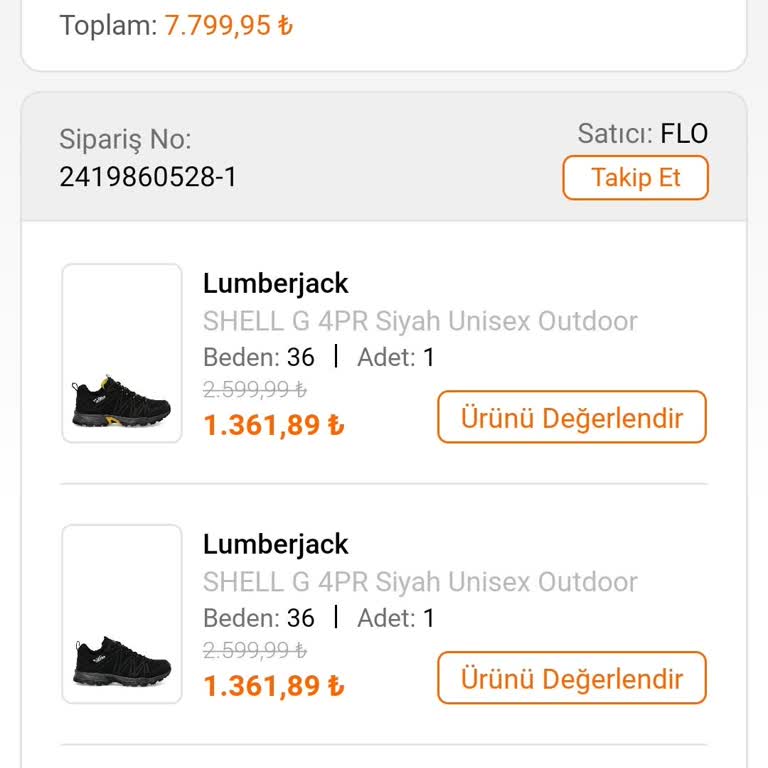
Task: Open the shoe thumbnail with yellow accents
Action: point(122,353)
